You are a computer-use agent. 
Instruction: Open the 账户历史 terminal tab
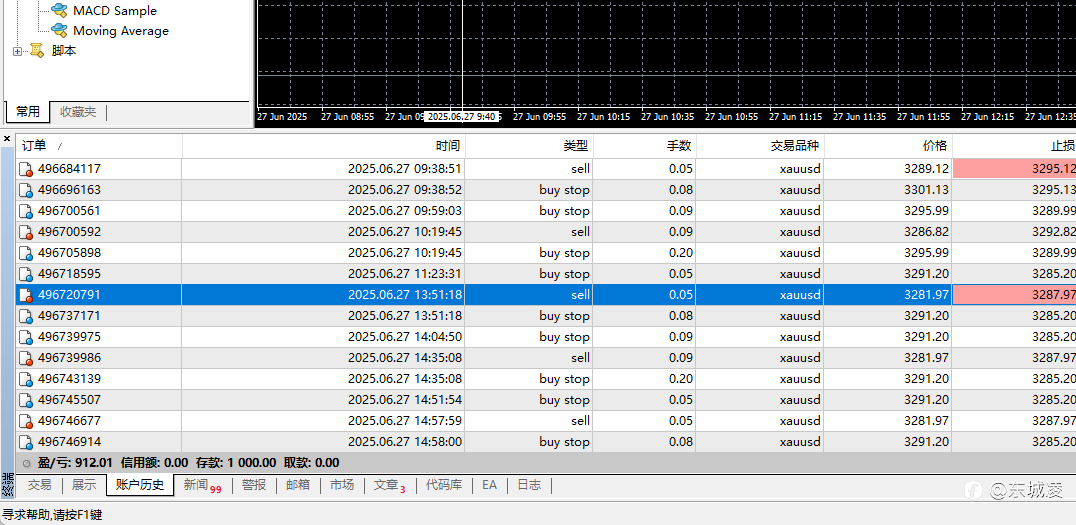[140, 485]
